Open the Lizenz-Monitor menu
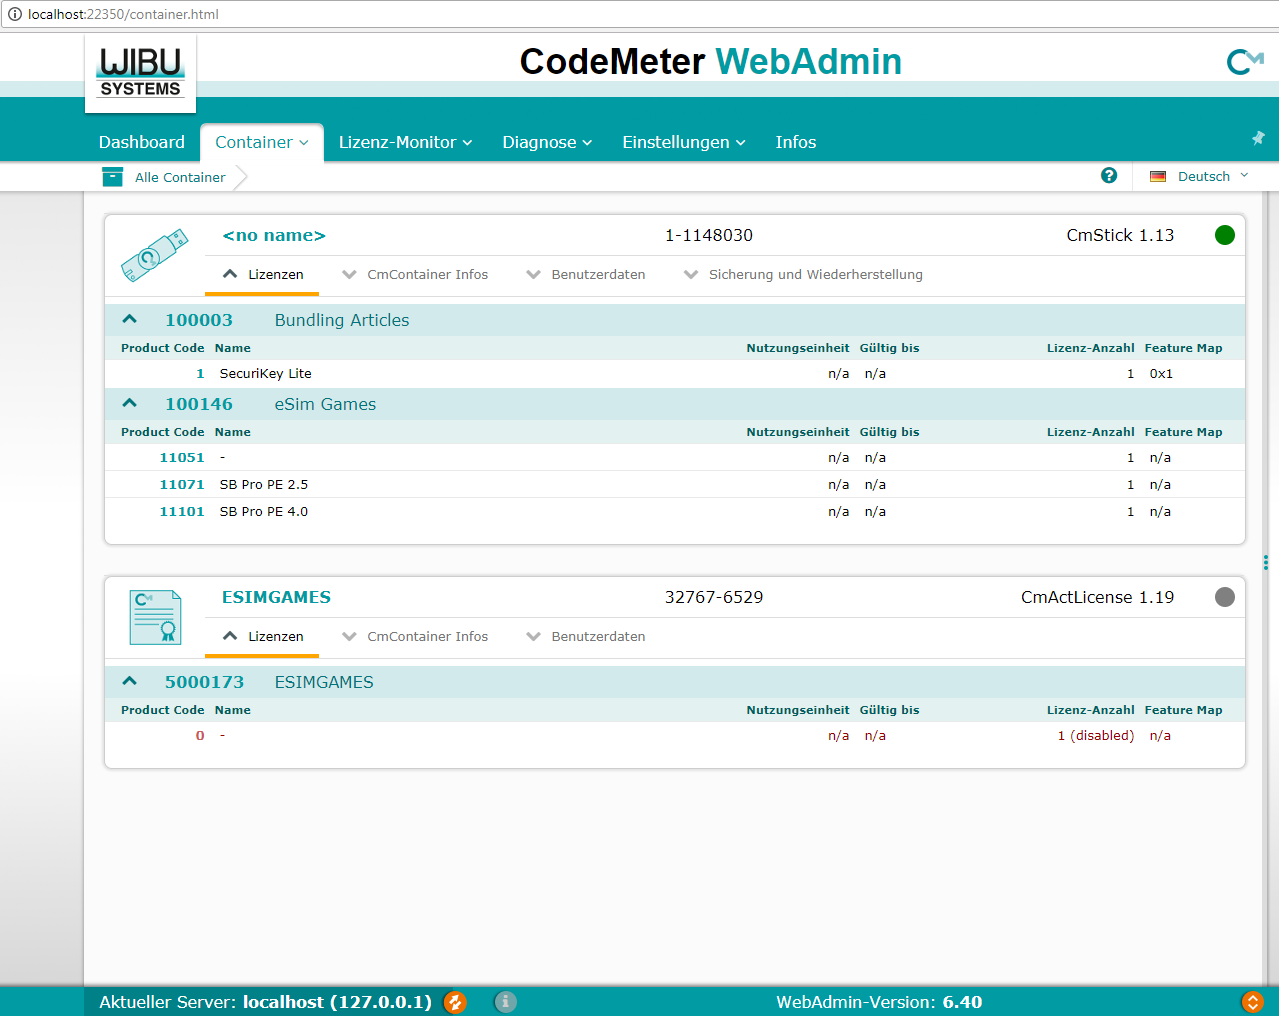1279x1016 pixels. coord(405,142)
